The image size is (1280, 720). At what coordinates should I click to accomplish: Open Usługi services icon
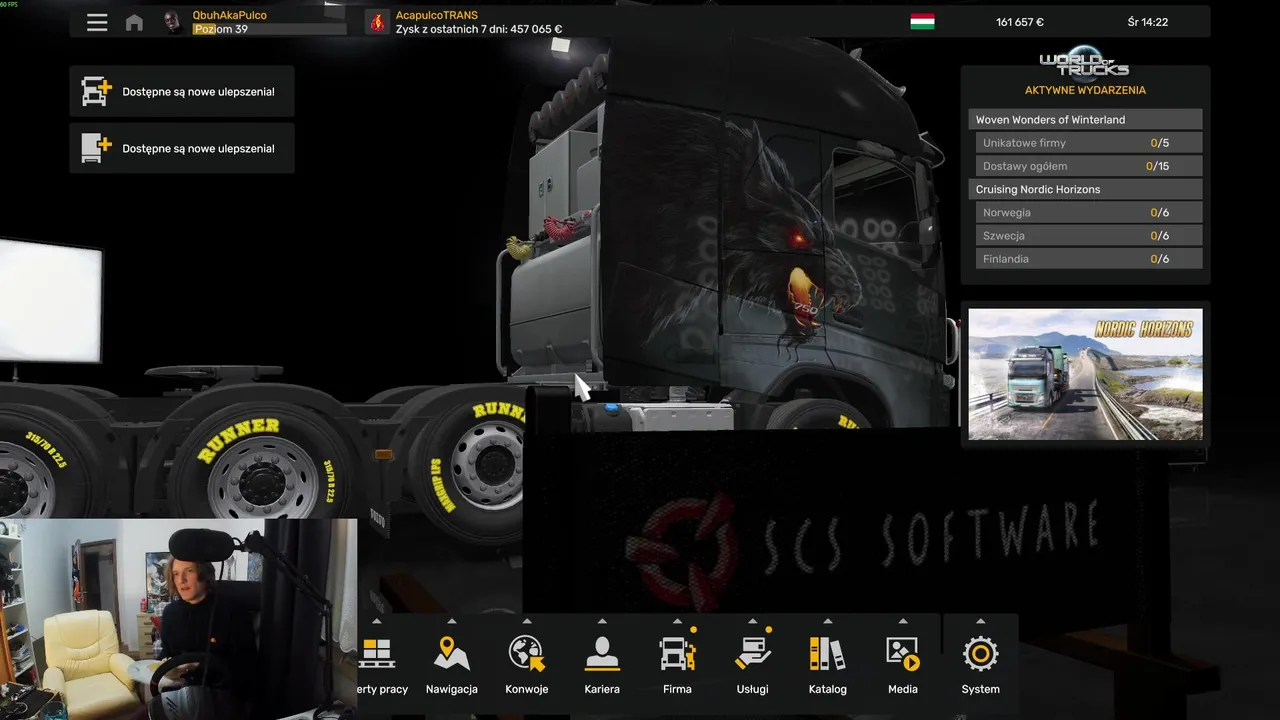(752, 654)
